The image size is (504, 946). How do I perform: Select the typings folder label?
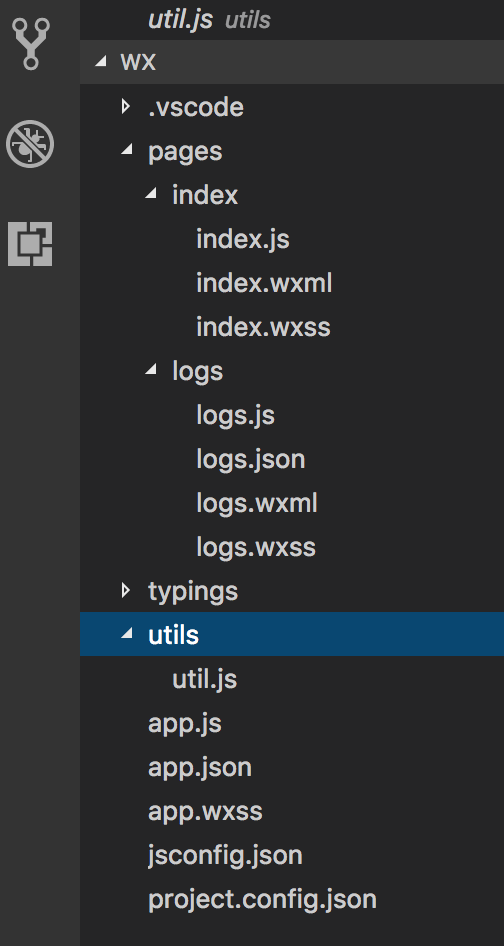tap(193, 592)
